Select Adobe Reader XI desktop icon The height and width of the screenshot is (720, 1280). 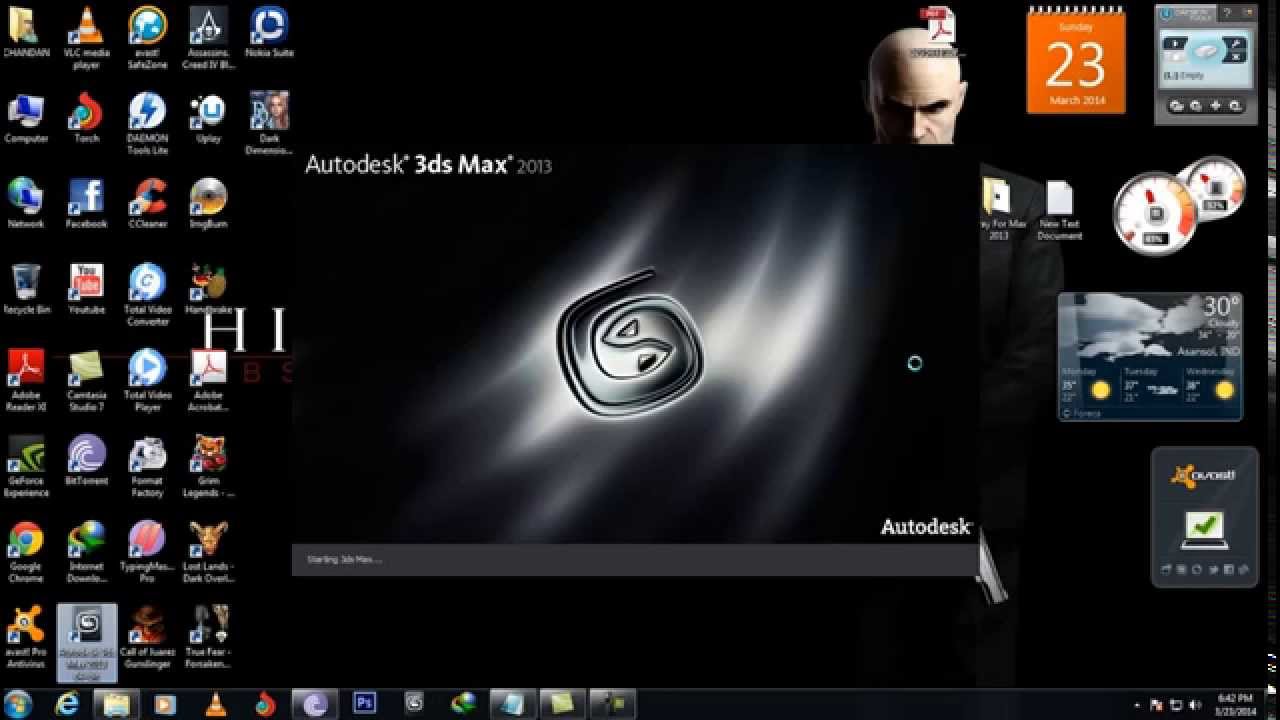[26, 380]
